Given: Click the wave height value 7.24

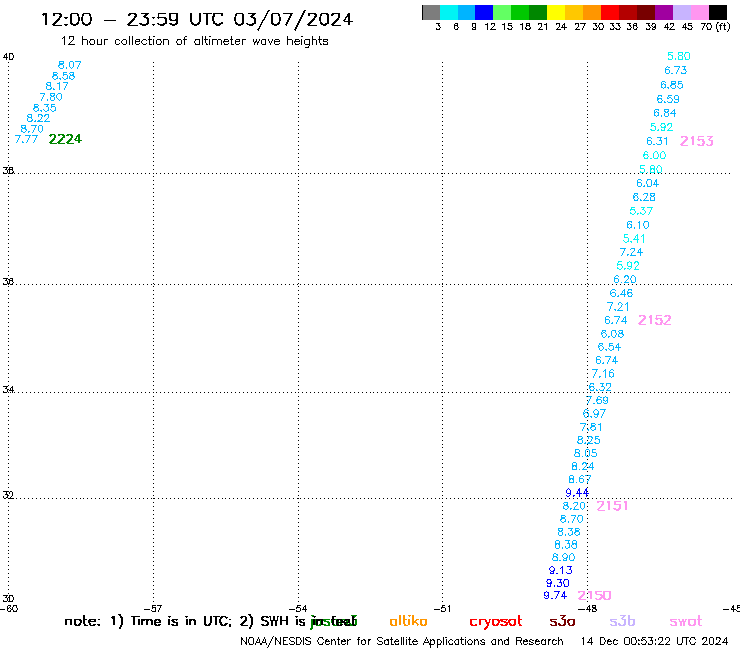Looking at the screenshot, I should coord(631,253).
